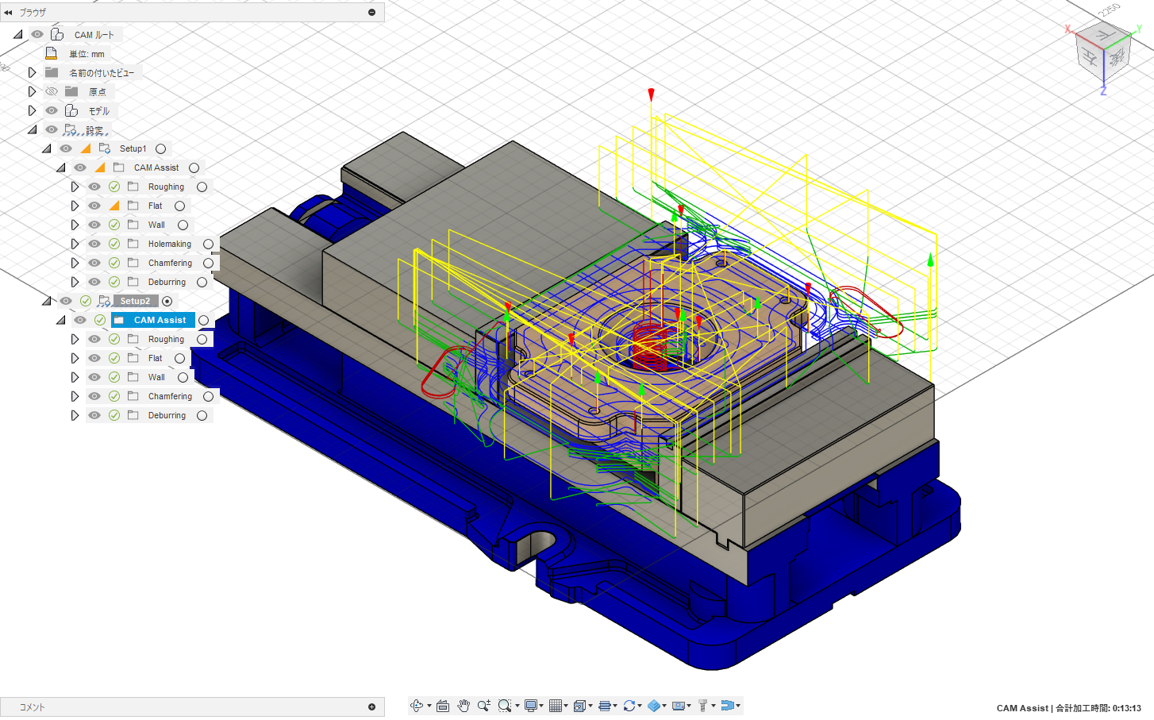Toggle visibility eye of CAM root
Viewport: 1154px width, 720px height.
[x=37, y=35]
